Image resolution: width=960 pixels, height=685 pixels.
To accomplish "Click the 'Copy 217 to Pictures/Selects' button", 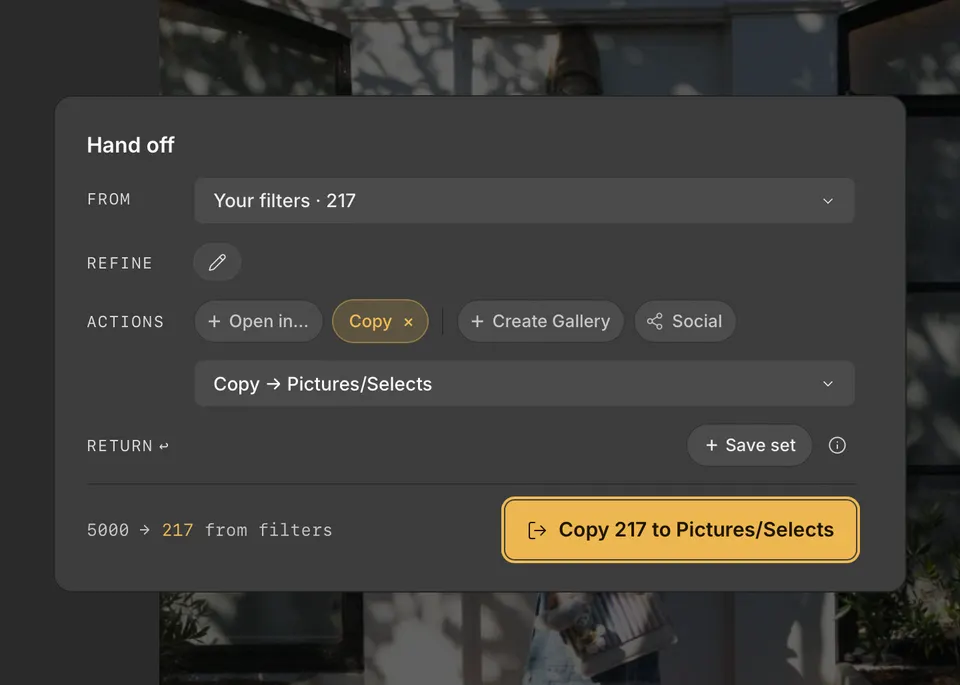I will click(680, 530).
